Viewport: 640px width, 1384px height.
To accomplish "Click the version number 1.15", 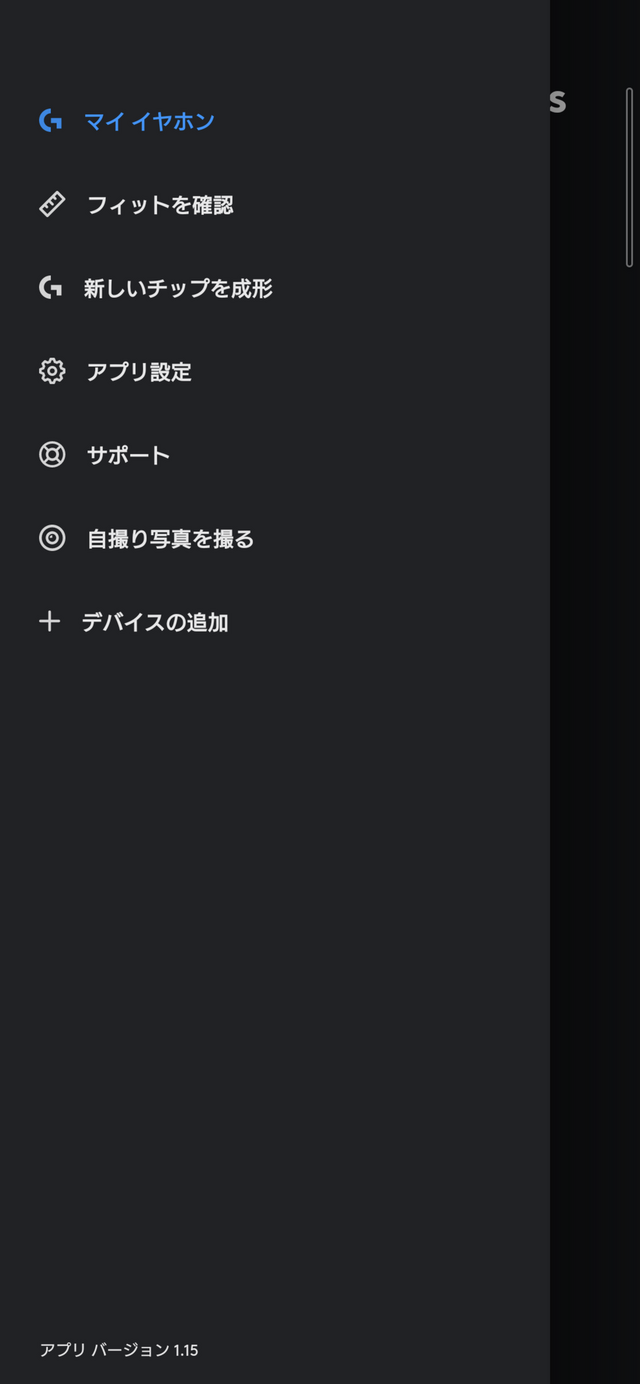I will [186, 1350].
